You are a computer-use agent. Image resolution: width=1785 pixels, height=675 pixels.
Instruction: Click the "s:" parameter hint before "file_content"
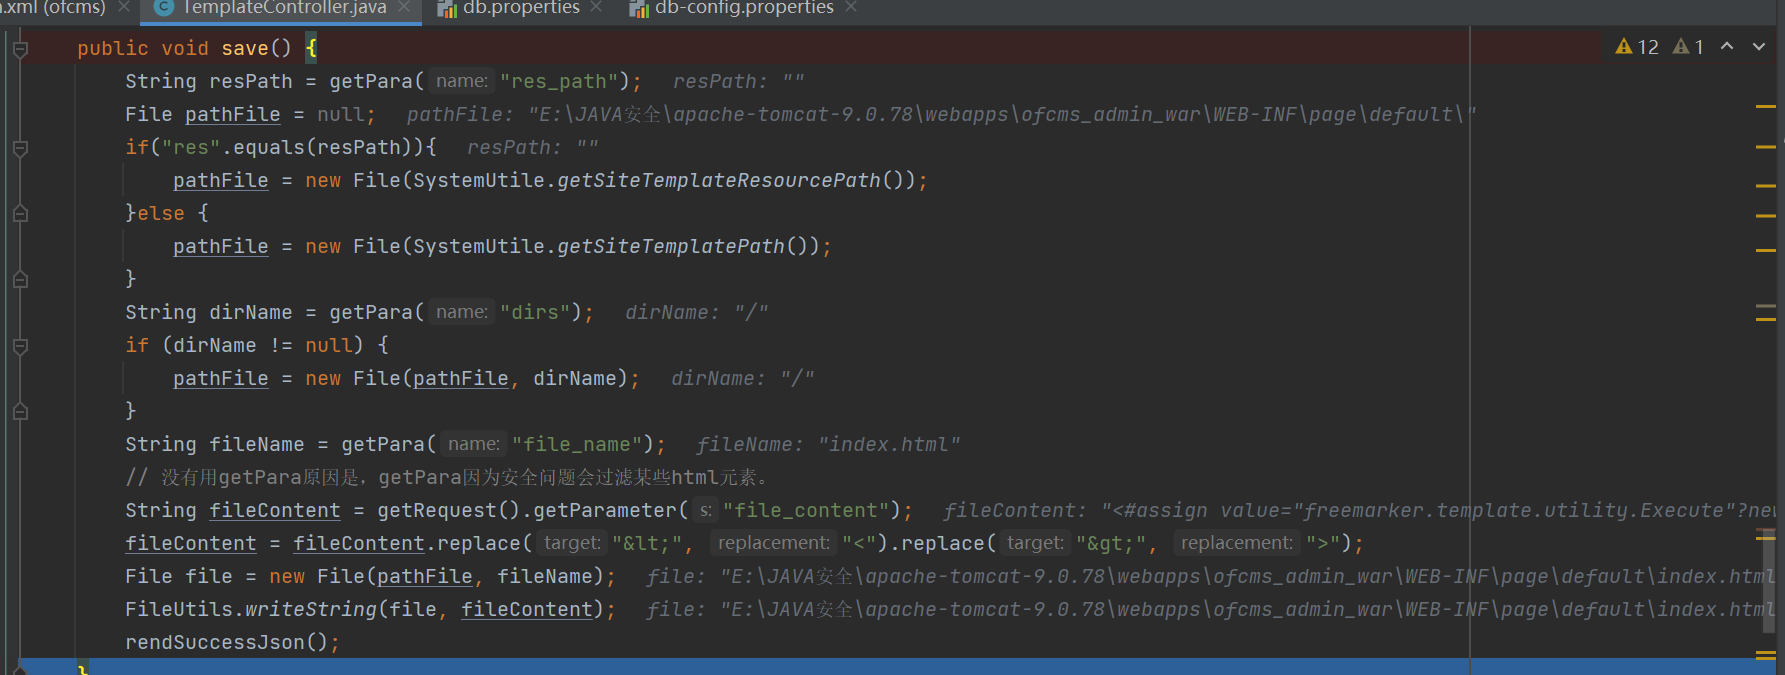tap(705, 510)
